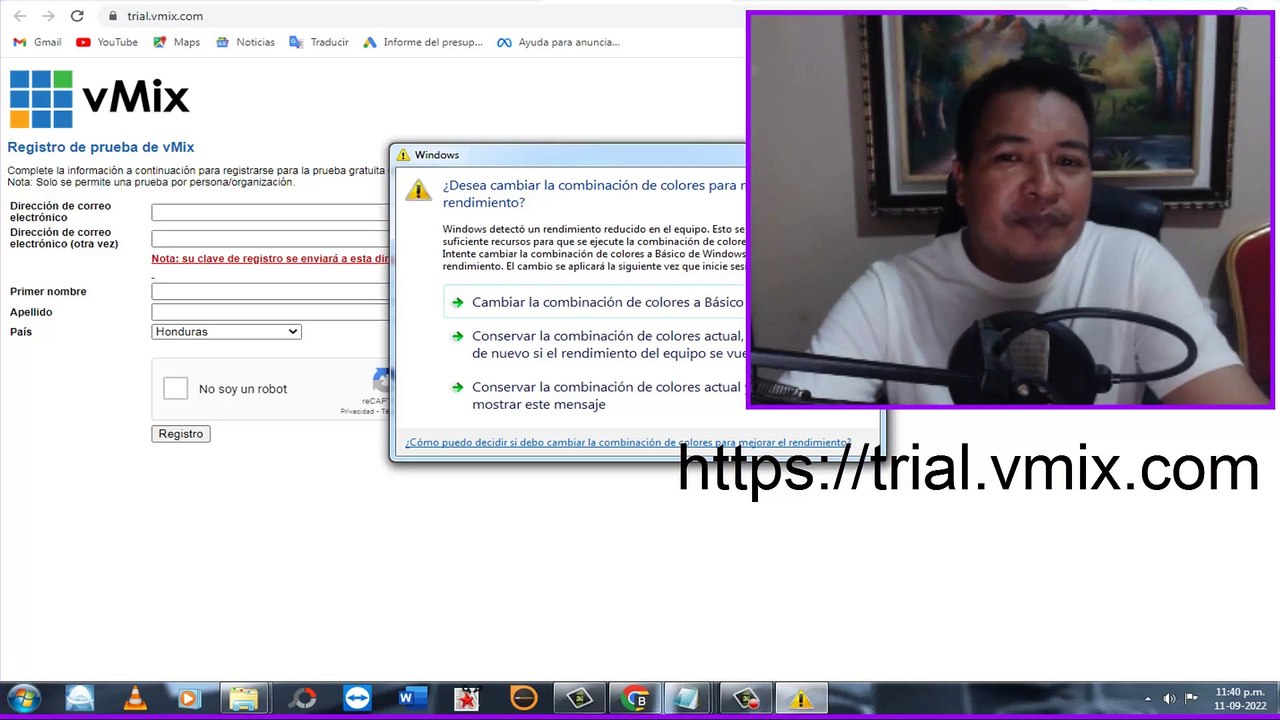View site info via the padlock icon
Viewport: 1280px width, 720px height.
pos(112,16)
